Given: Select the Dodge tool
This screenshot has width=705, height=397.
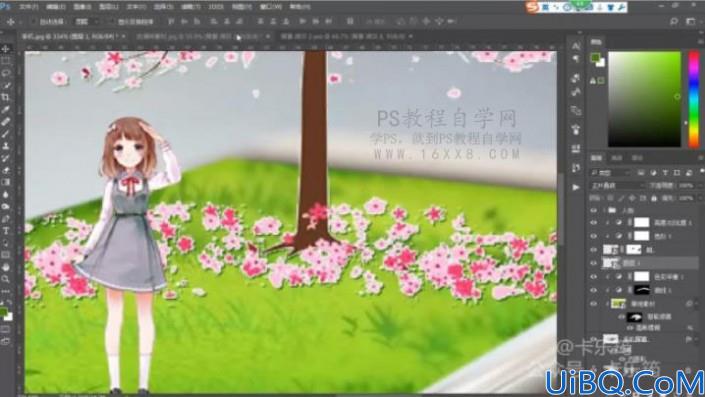Looking at the screenshot, I should click(x=6, y=206).
